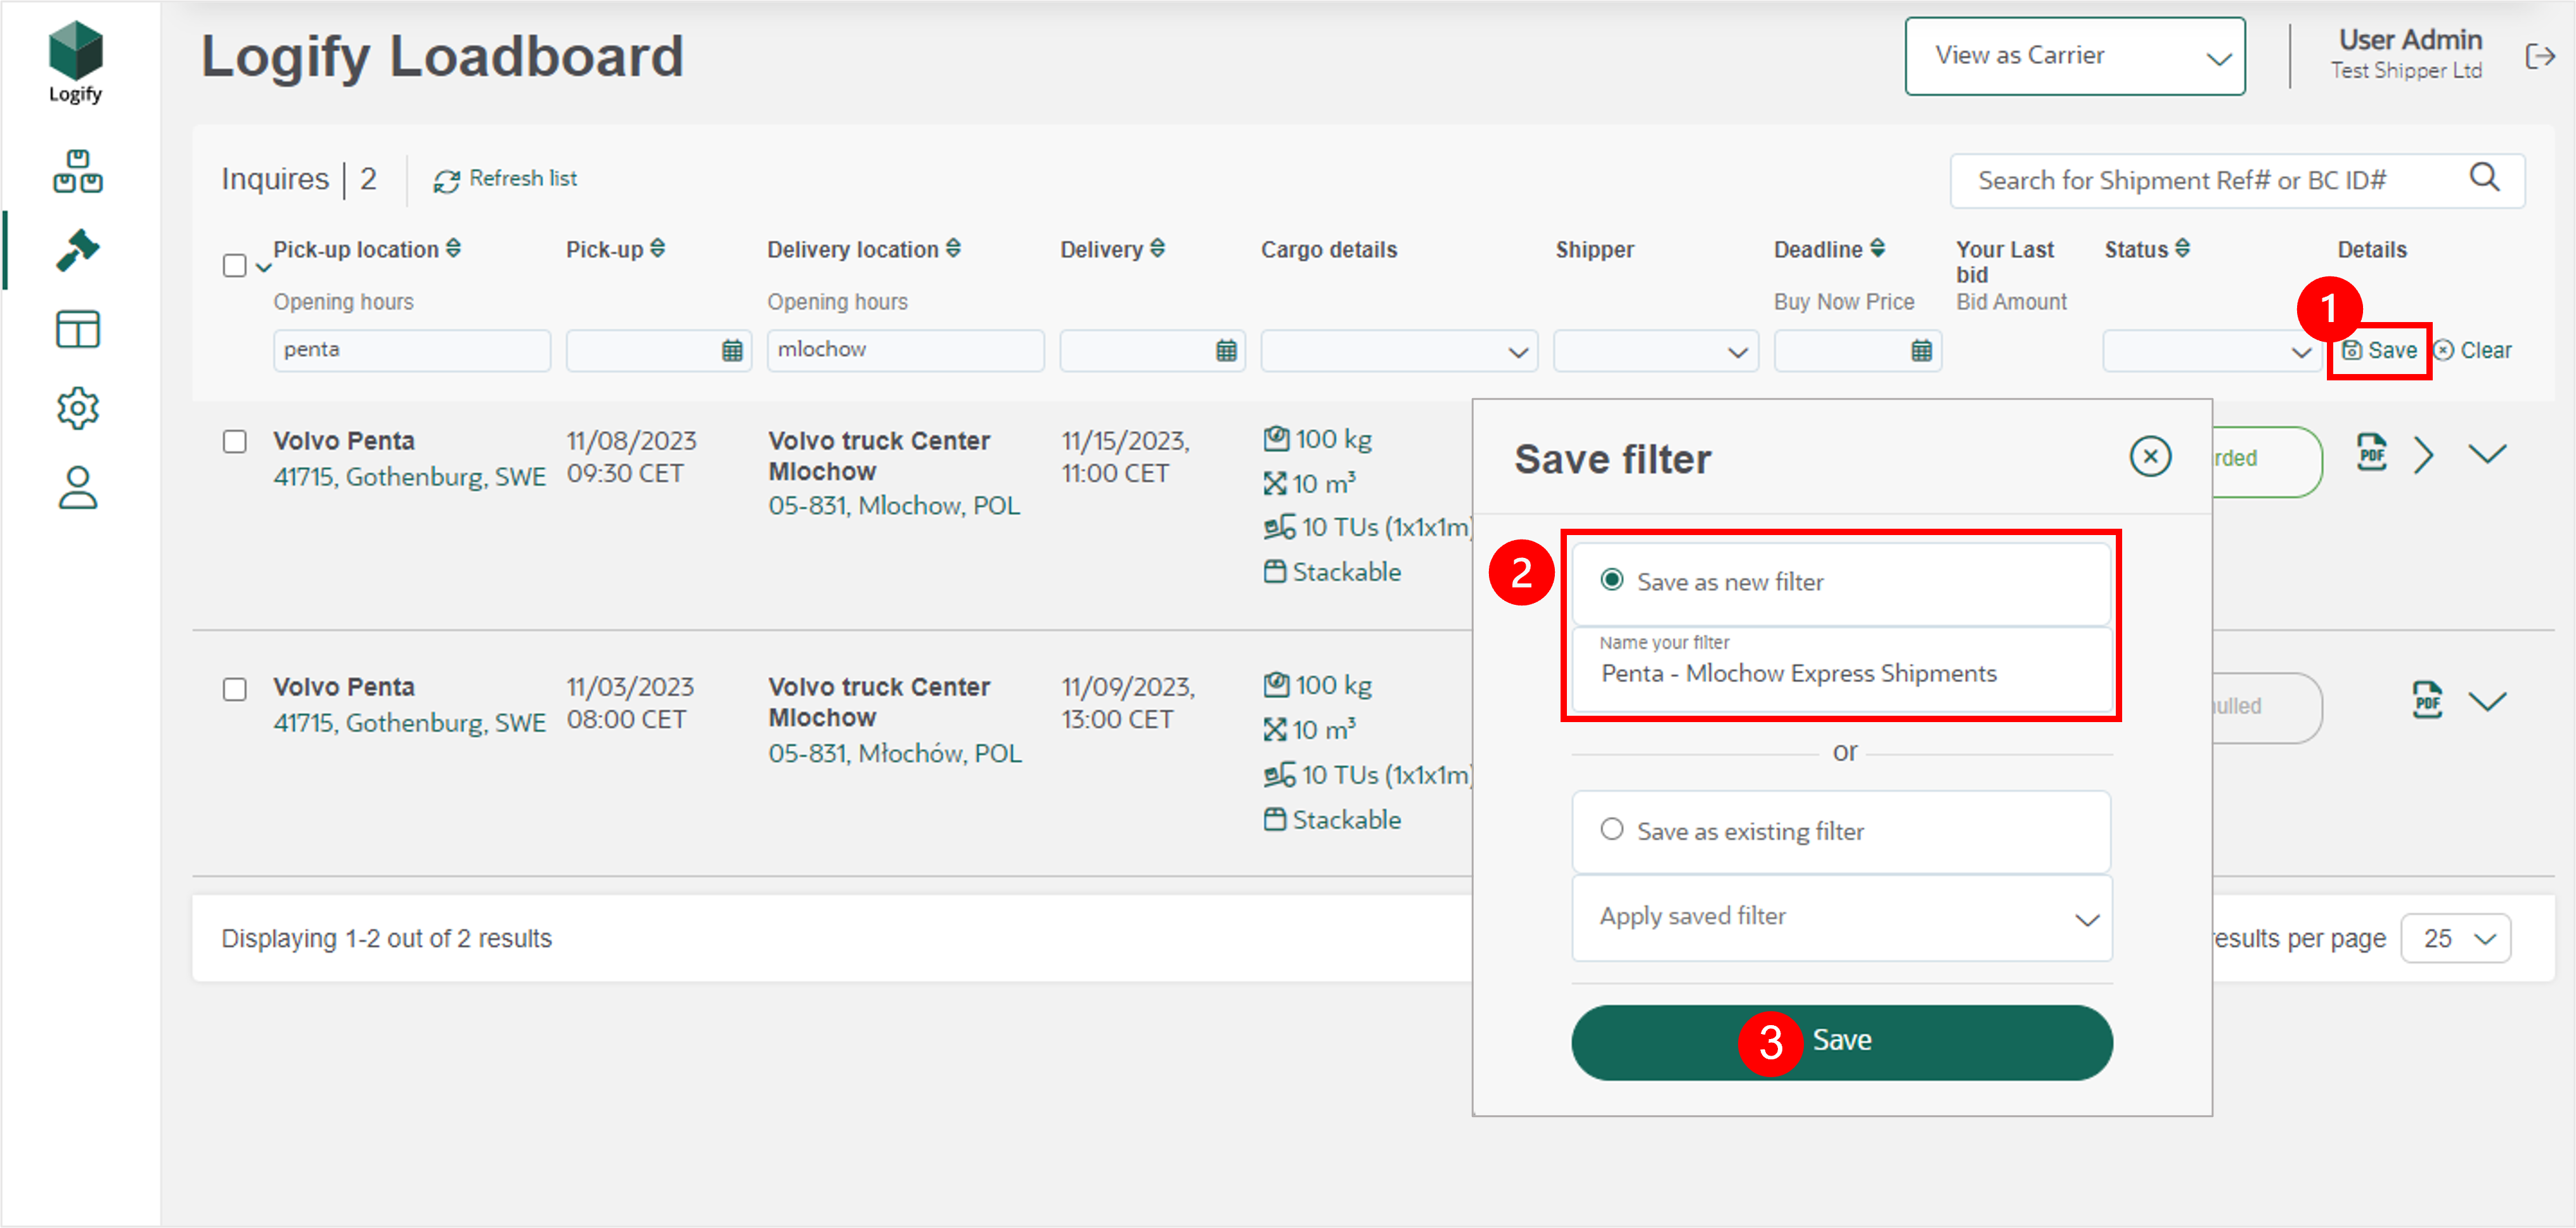
Task: Click '11/09/2023, 13:00 CET' delivery time
Action: tap(1128, 703)
